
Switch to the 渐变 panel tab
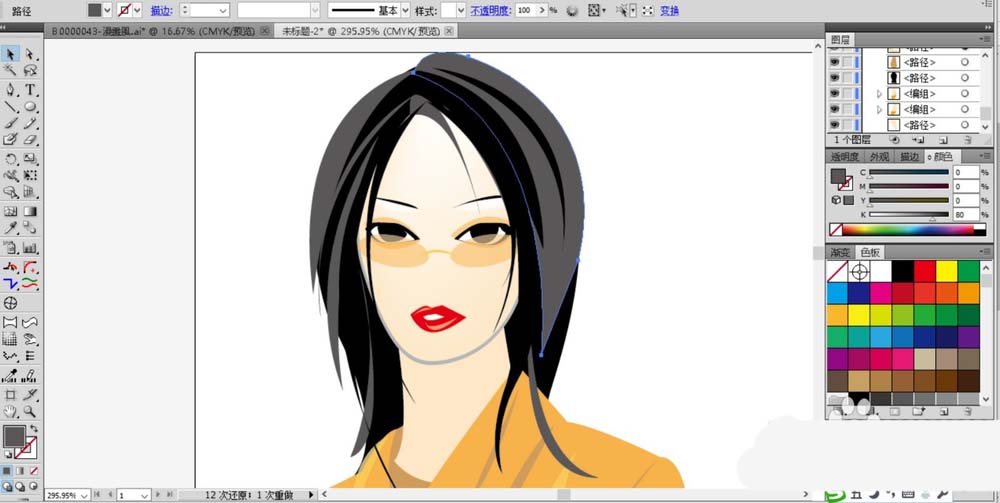point(841,252)
